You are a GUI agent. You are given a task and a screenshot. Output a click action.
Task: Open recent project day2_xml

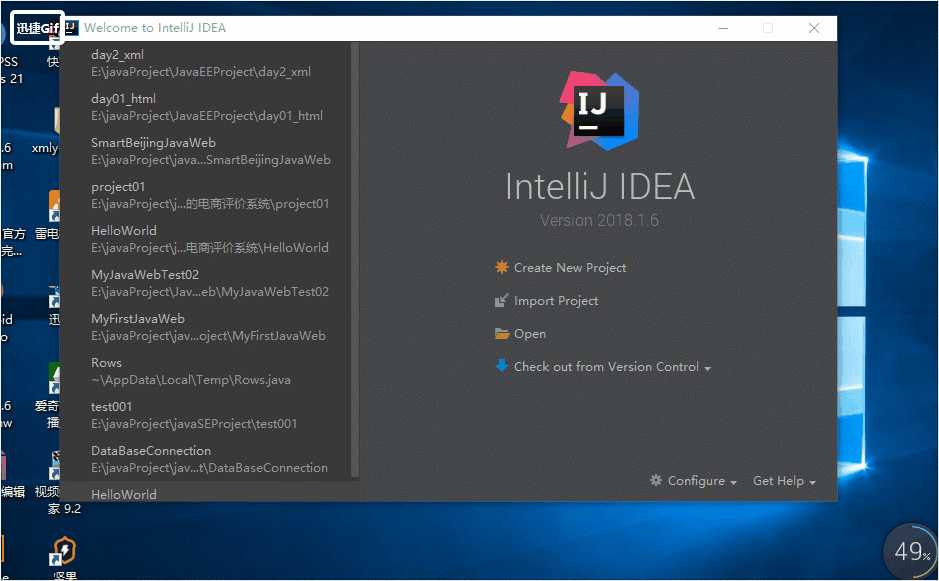[204, 63]
